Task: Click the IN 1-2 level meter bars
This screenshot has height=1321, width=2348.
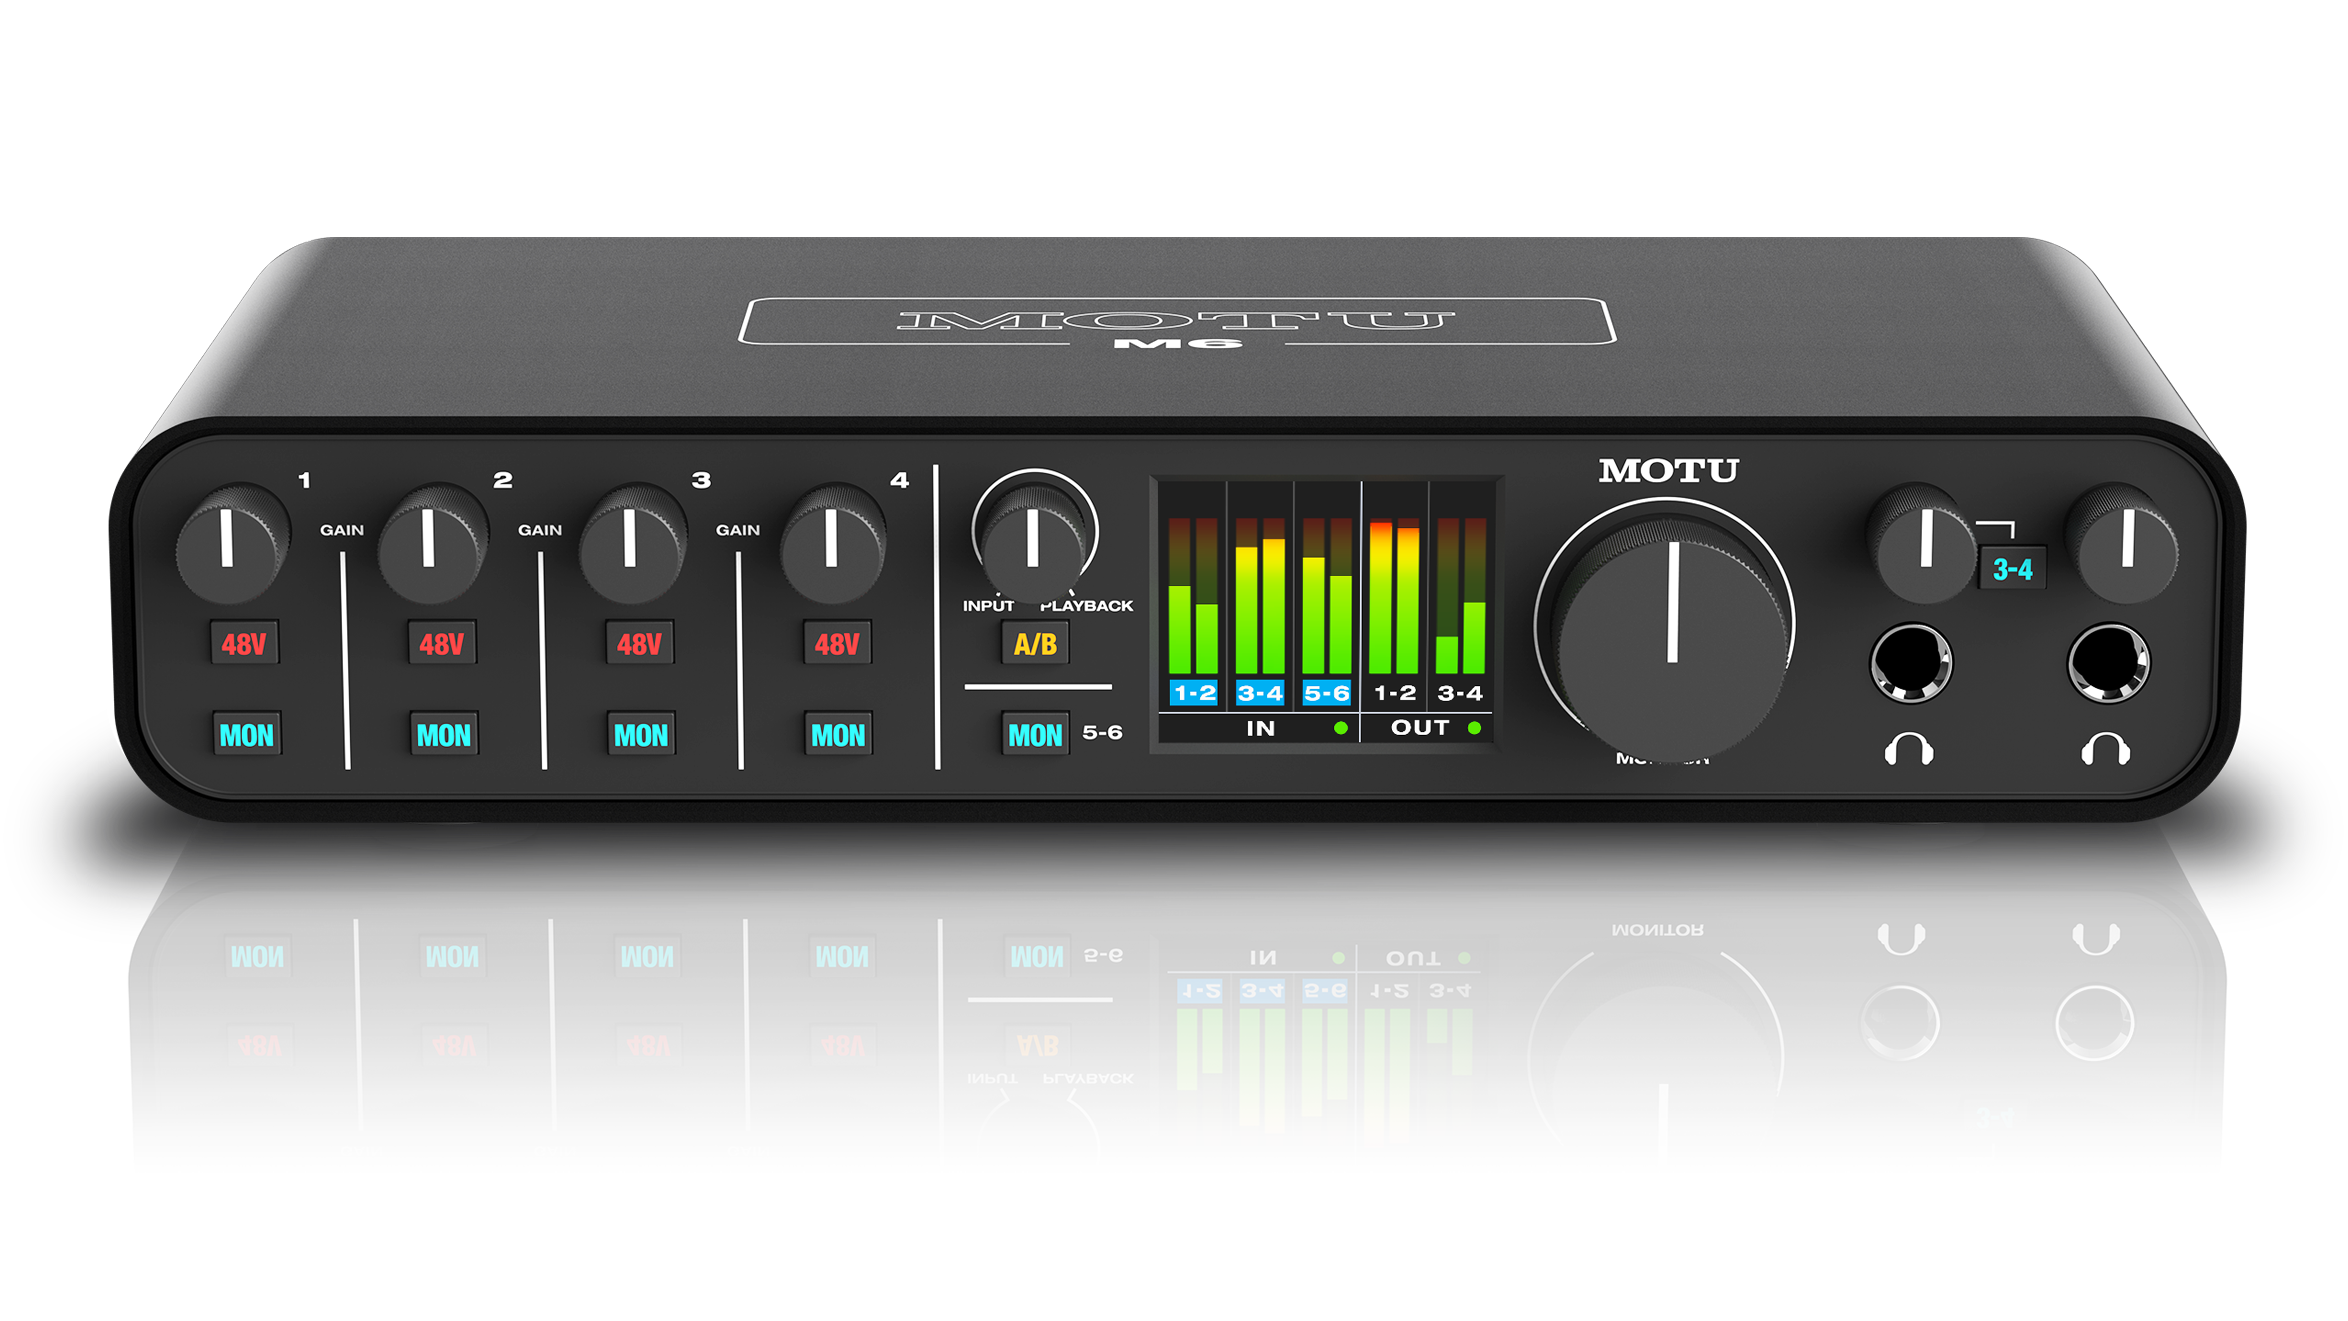Action: pyautogui.click(x=1193, y=595)
